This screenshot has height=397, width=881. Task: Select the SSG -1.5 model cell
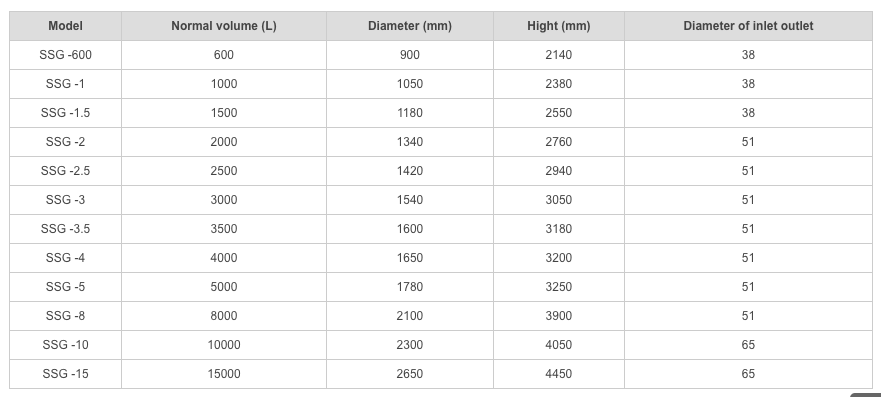(65, 113)
